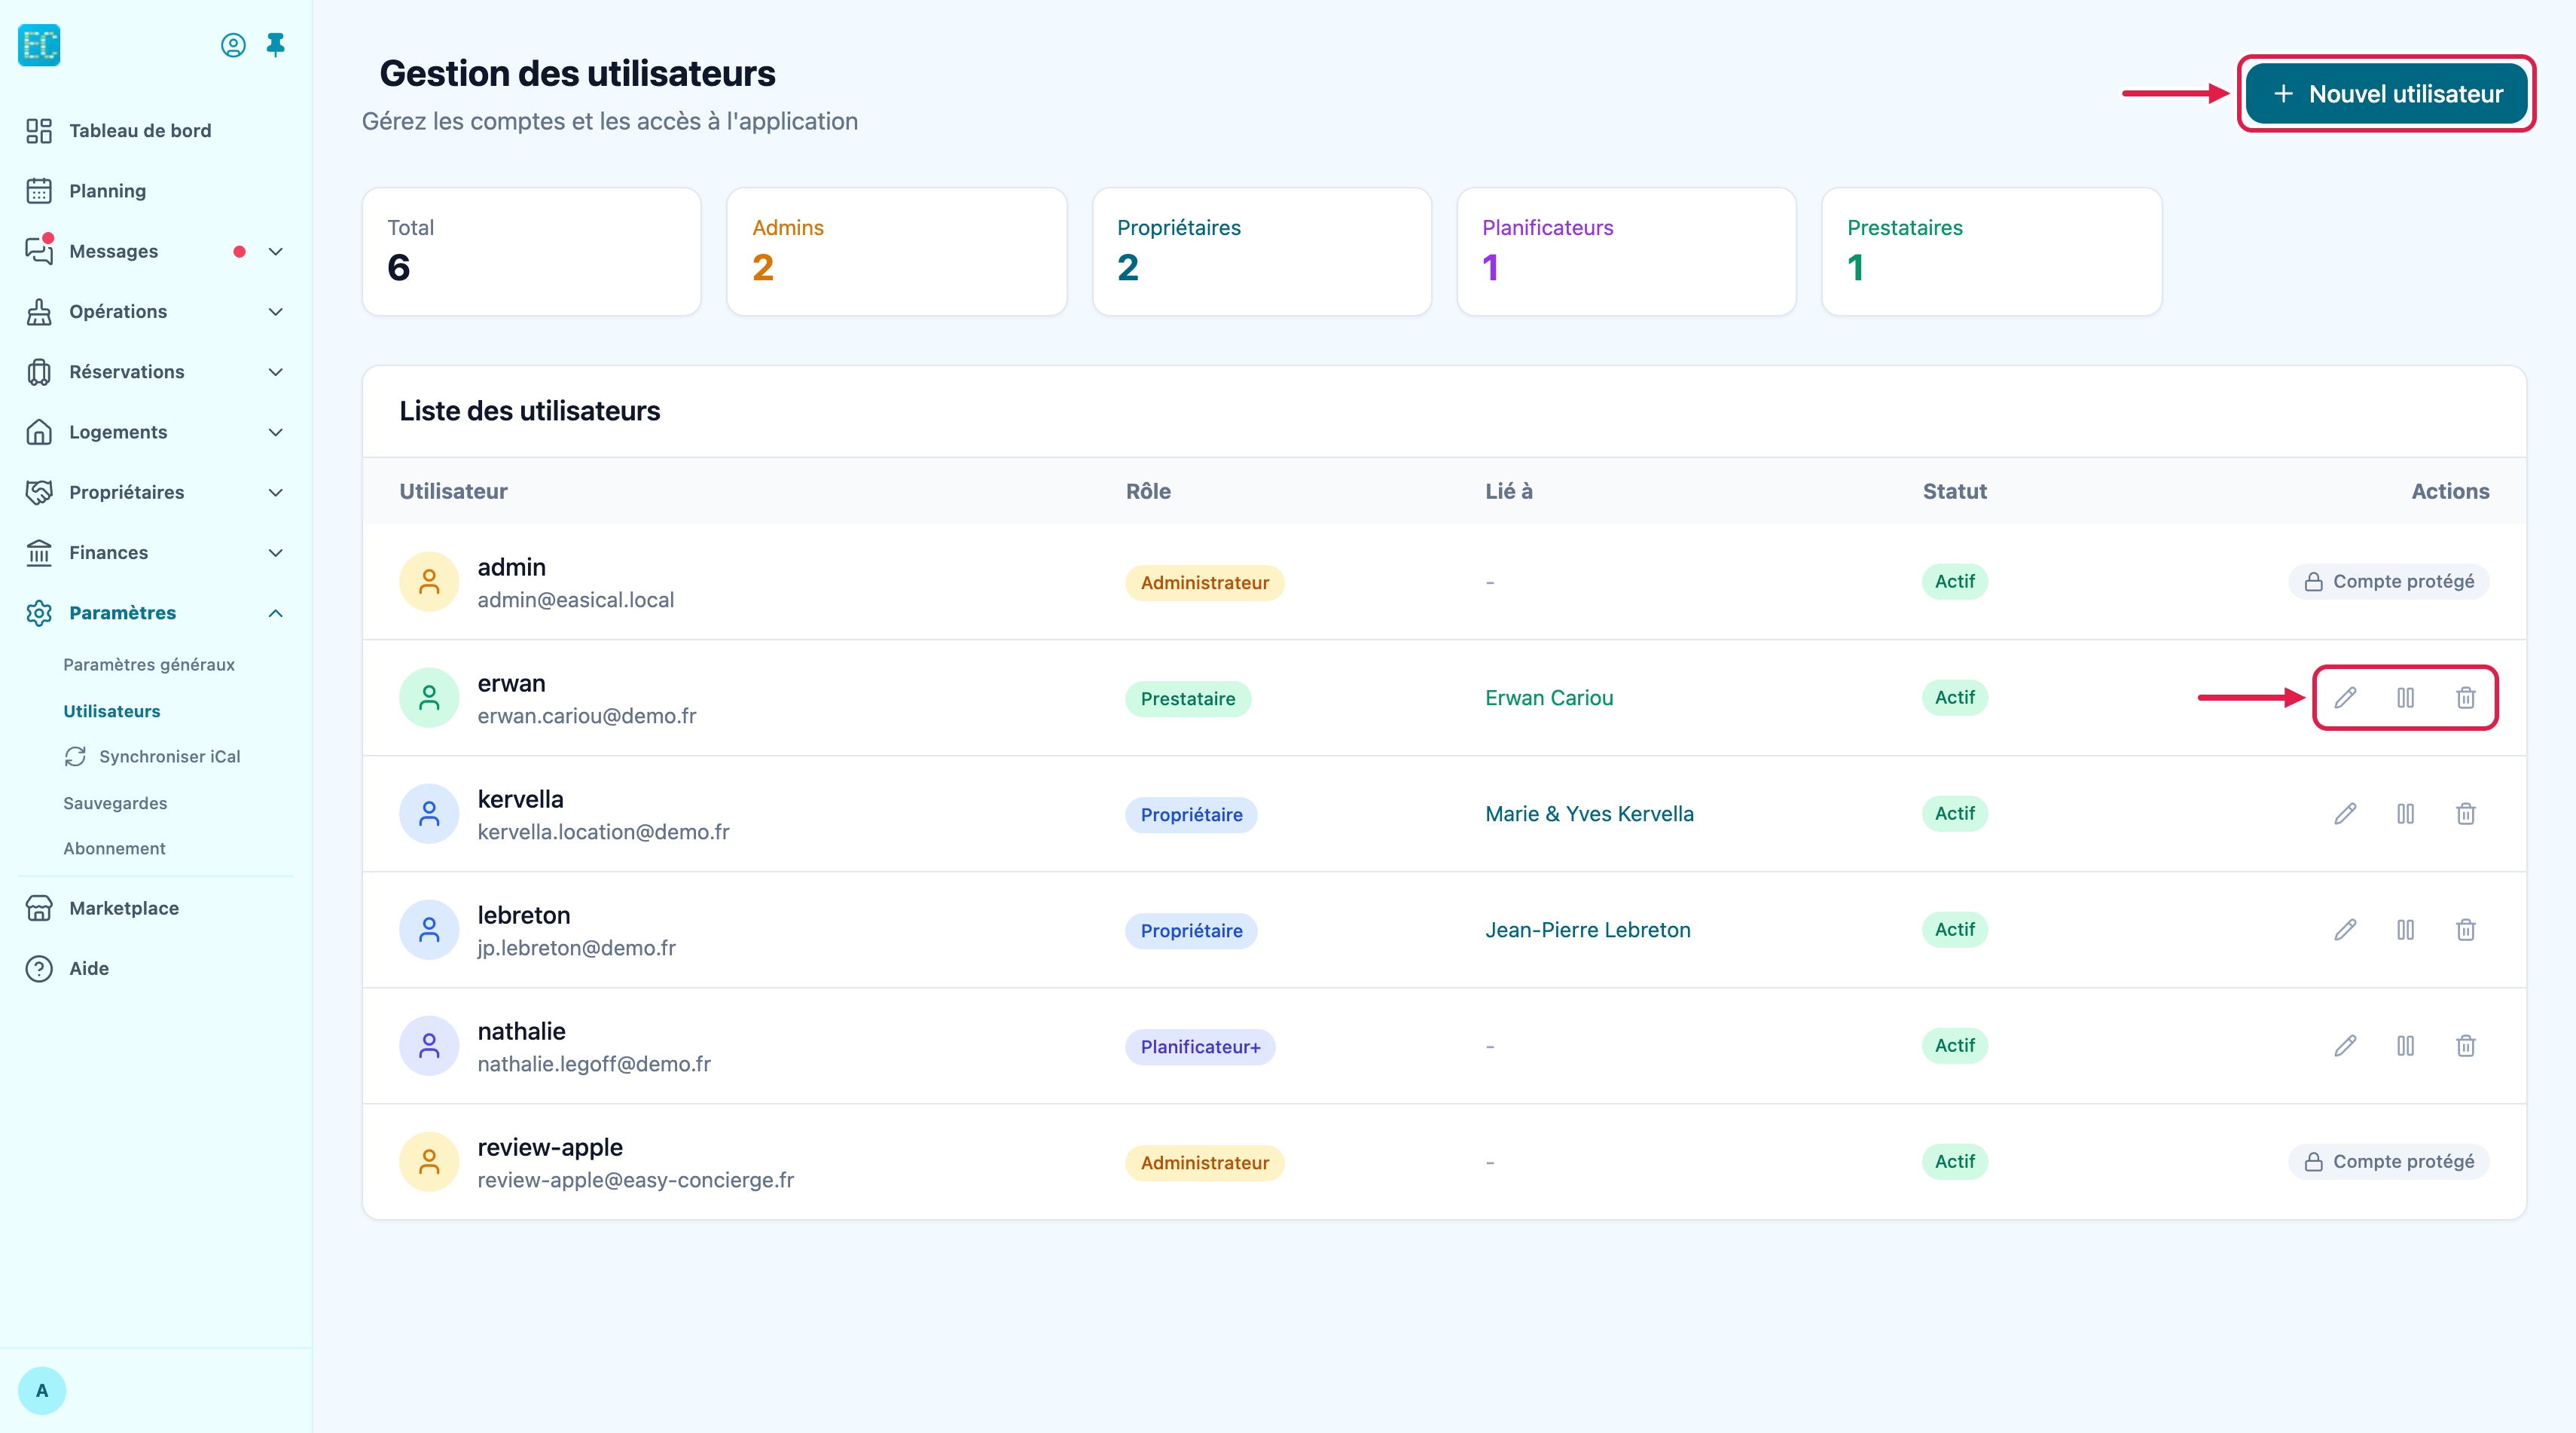Select Utilisateurs submenu item
This screenshot has height=1433, width=2576.
[x=112, y=711]
